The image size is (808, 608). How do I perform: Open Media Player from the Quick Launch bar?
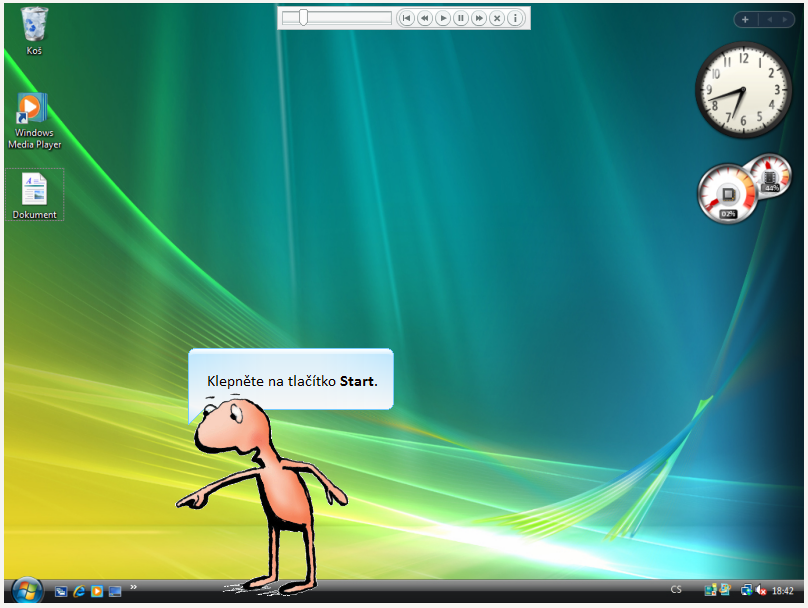[97, 591]
